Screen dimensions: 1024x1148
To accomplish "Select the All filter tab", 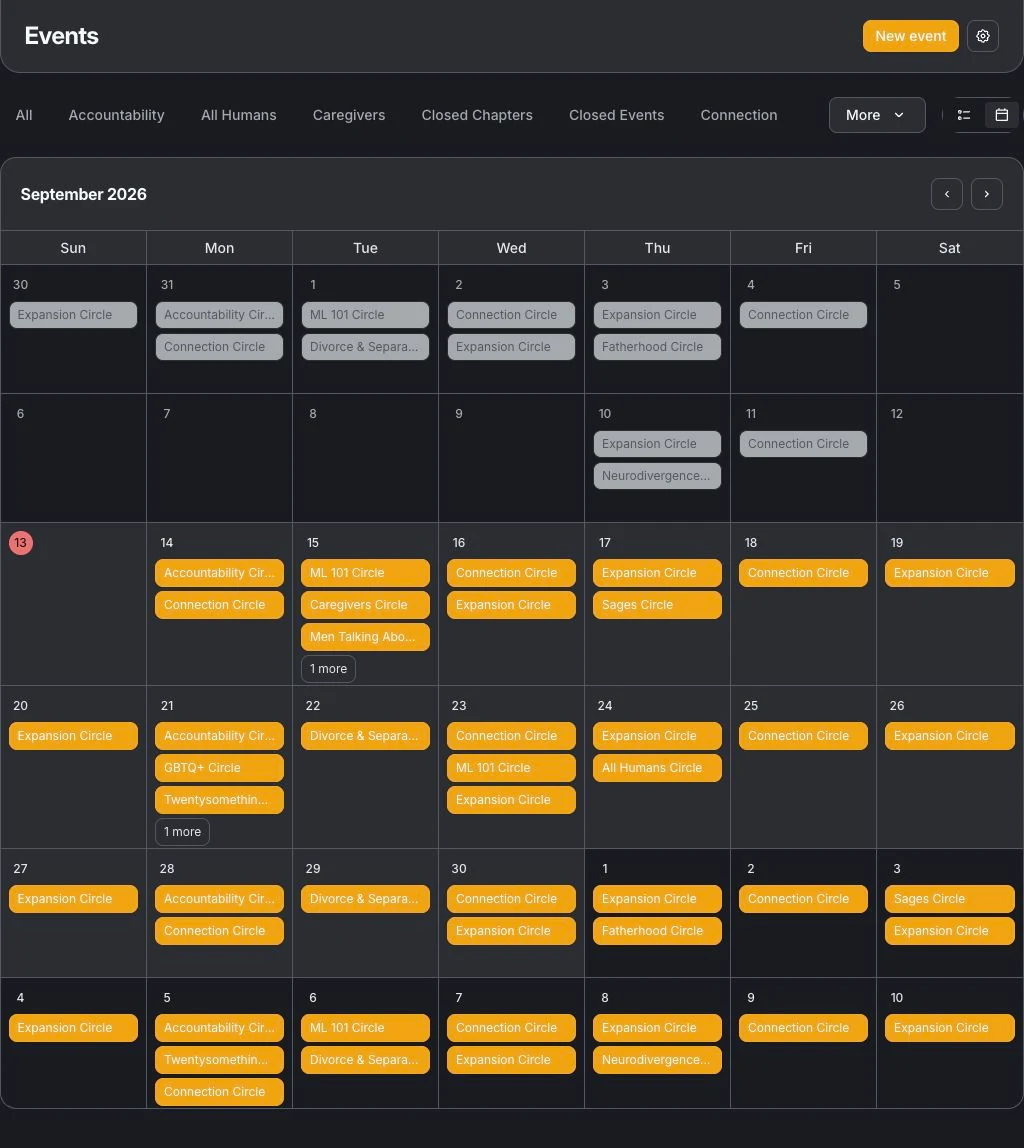I will 24,115.
